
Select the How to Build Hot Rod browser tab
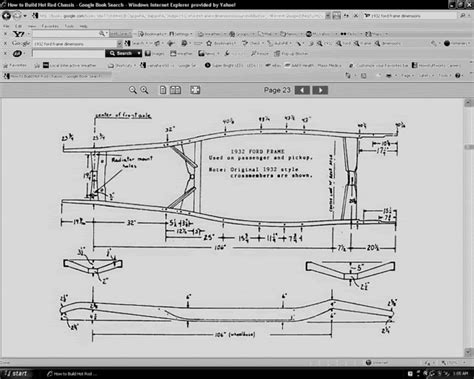[57, 76]
